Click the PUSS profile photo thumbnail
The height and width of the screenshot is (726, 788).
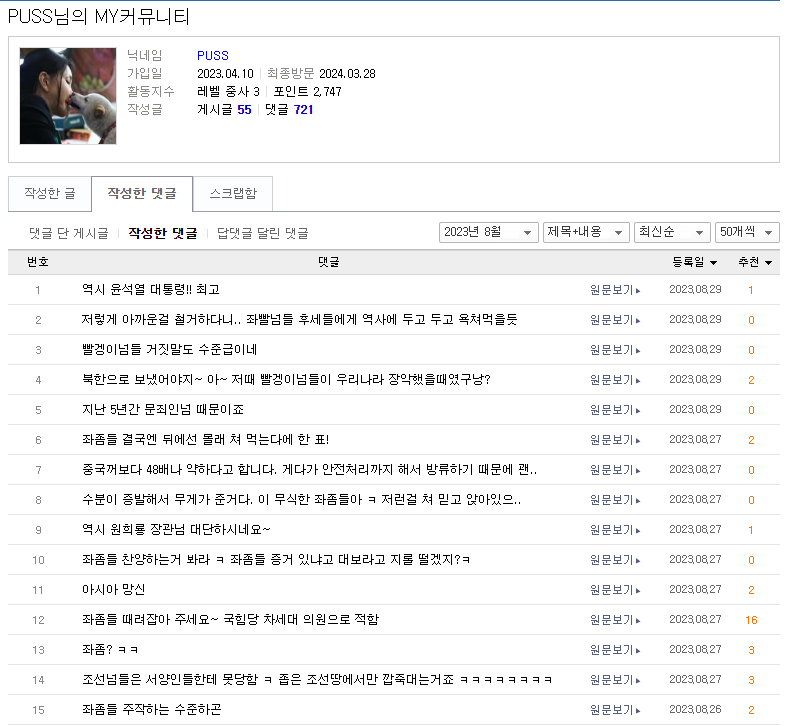[68, 96]
